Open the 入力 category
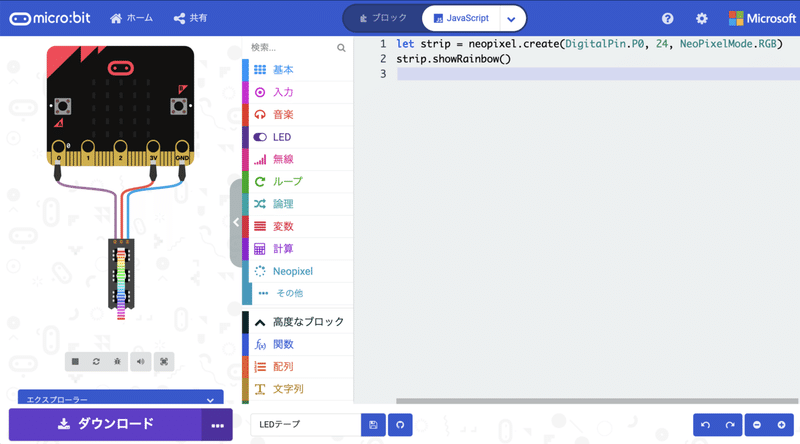The image size is (800, 444). pos(298,92)
